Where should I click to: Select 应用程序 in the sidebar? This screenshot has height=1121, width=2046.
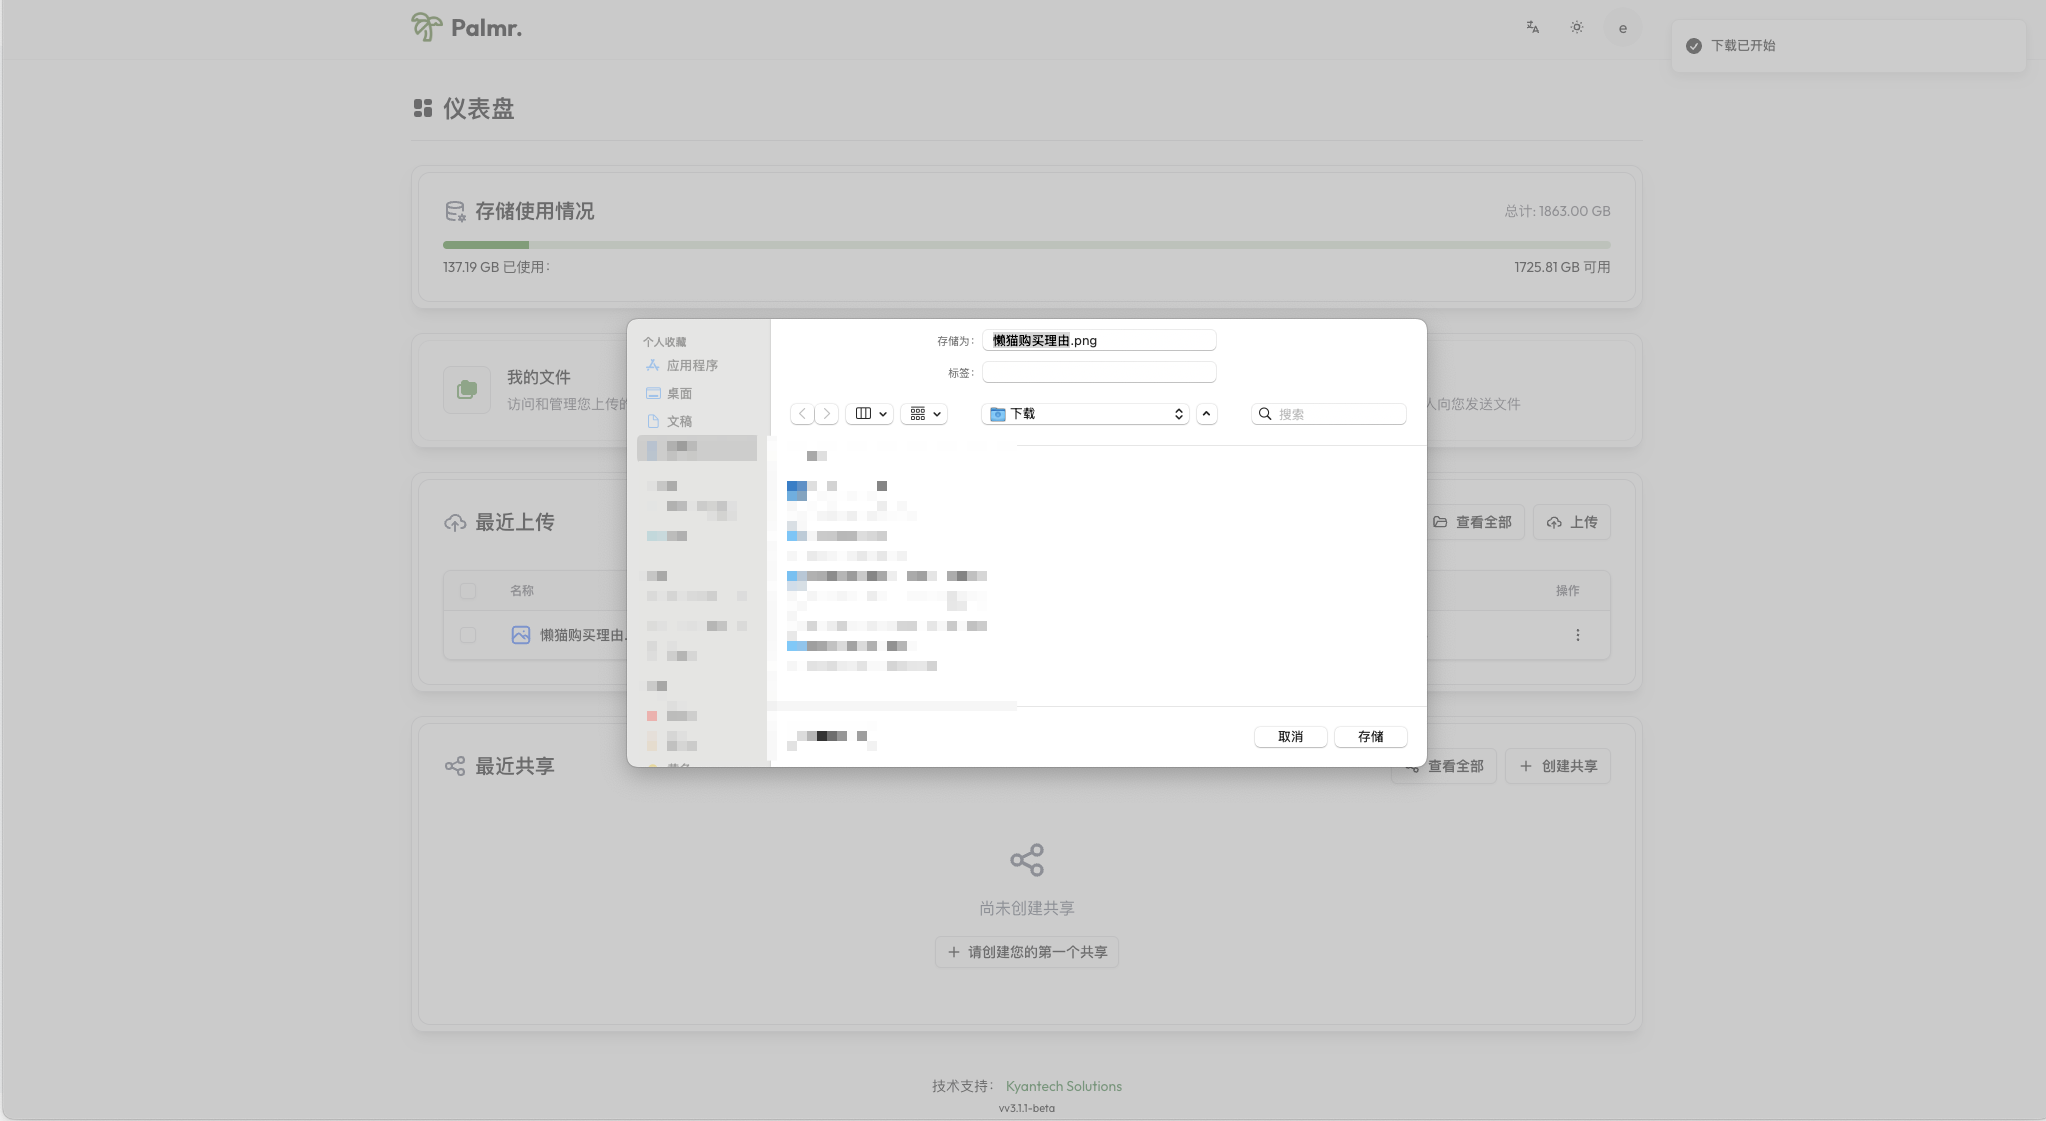coord(692,366)
